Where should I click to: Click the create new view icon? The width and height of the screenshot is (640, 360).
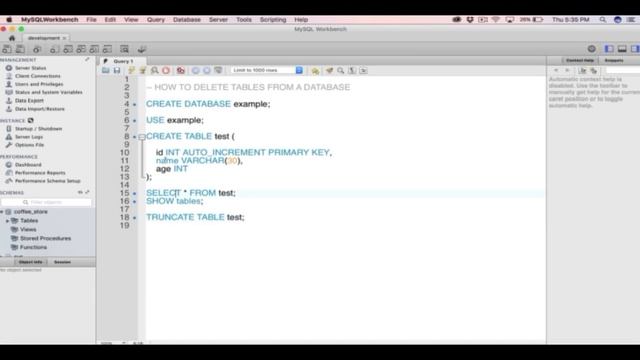[81, 49]
